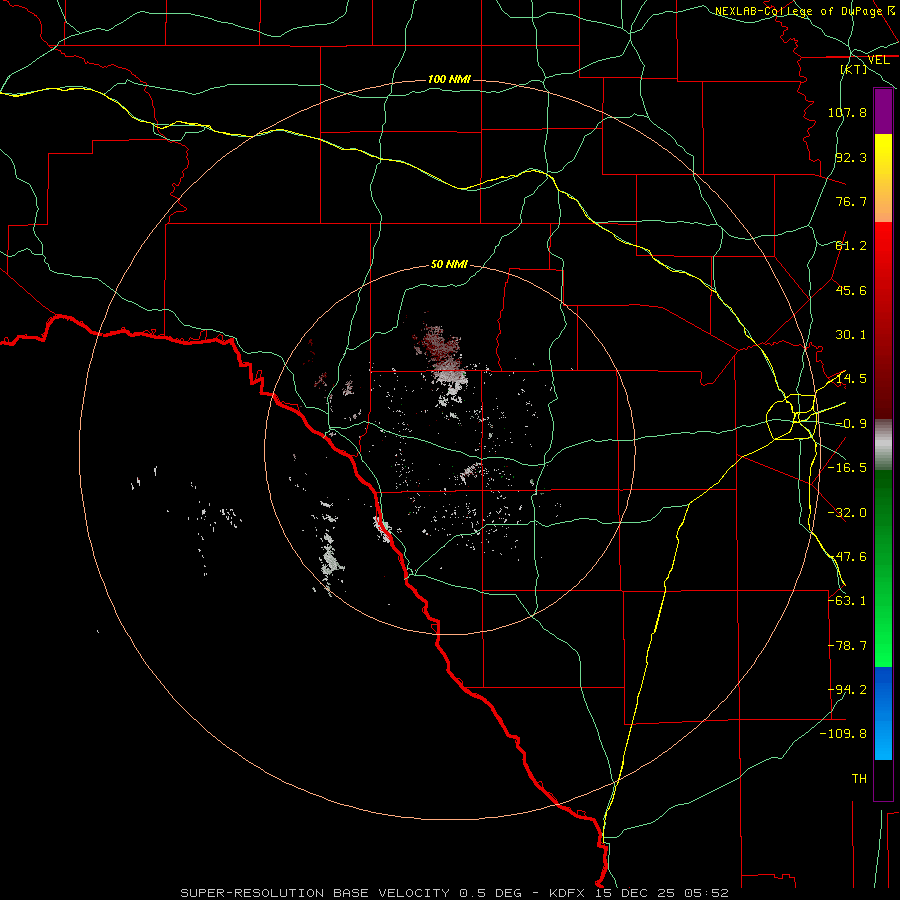Click the 61.2 velocity scale value
Screen dimensions: 900x900
[x=851, y=246]
